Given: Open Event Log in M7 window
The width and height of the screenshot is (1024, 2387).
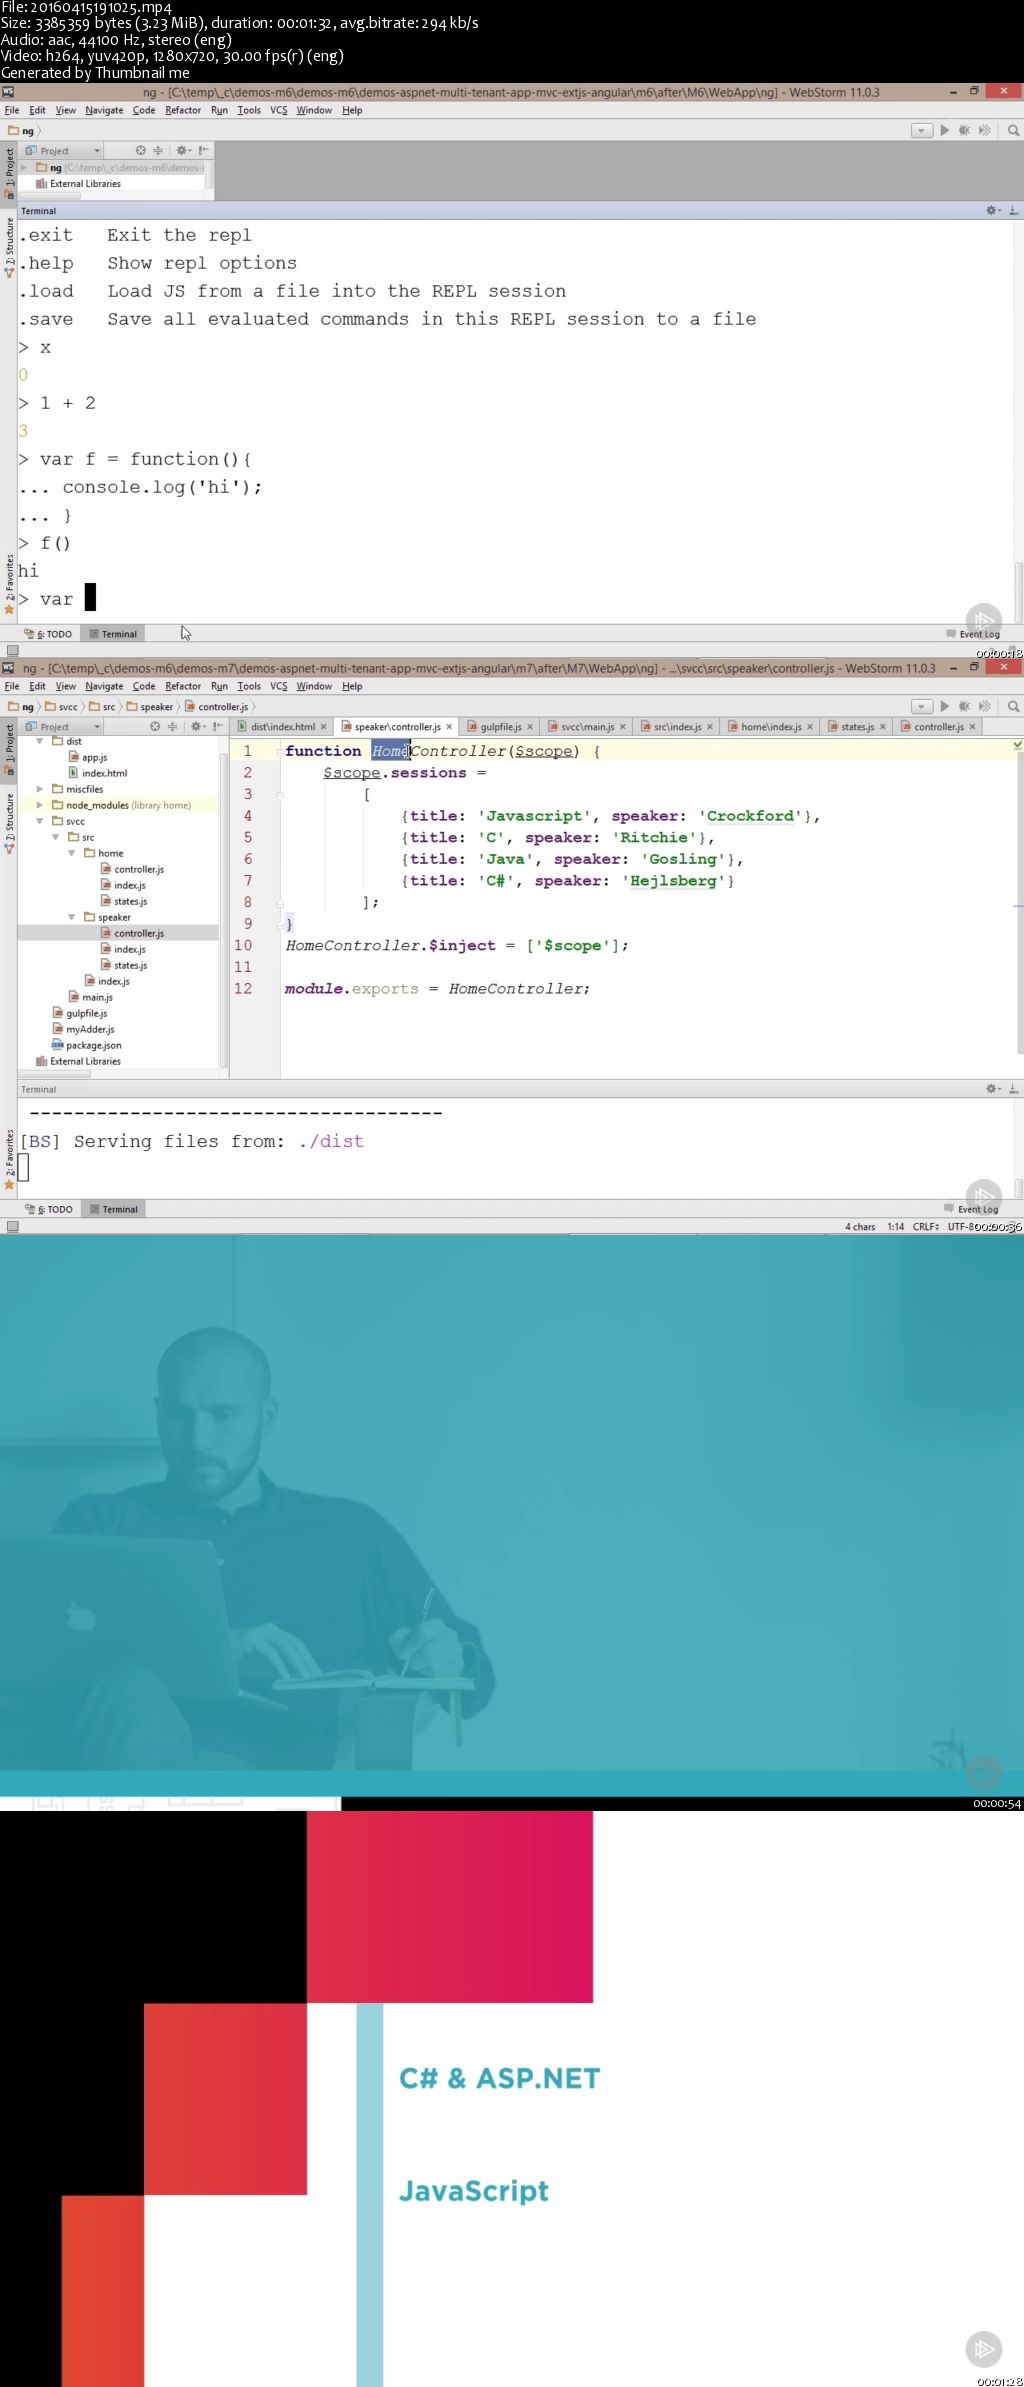Looking at the screenshot, I should pyautogui.click(x=972, y=1209).
